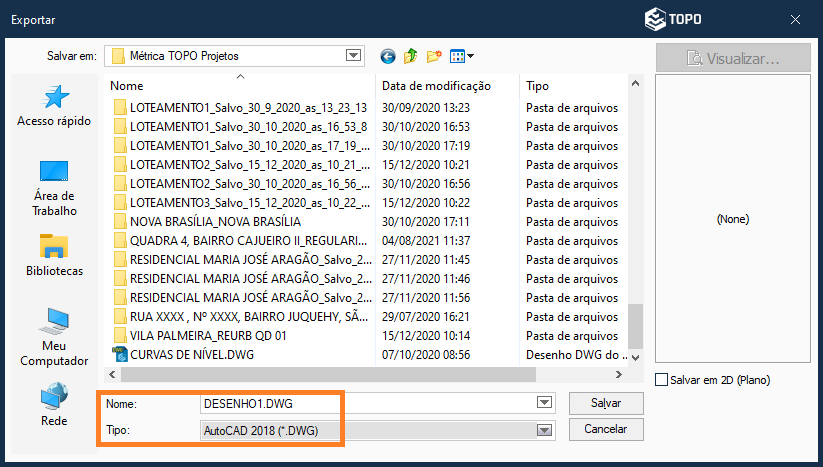Viewport: 823px width, 467px height.
Task: Open Bibliotecas in the sidebar
Action: (54, 255)
